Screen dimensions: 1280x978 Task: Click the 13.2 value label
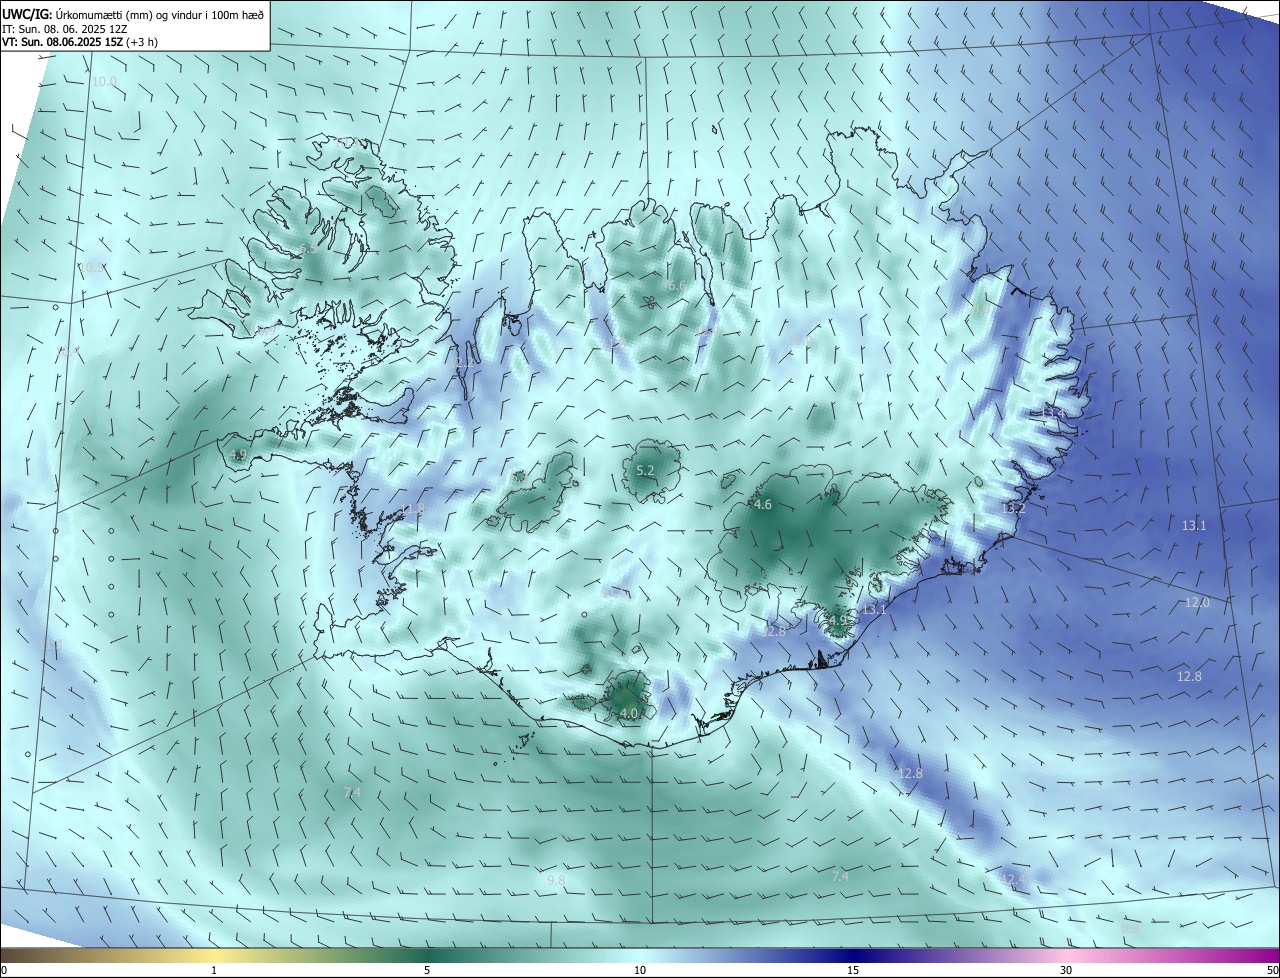coord(1013,508)
